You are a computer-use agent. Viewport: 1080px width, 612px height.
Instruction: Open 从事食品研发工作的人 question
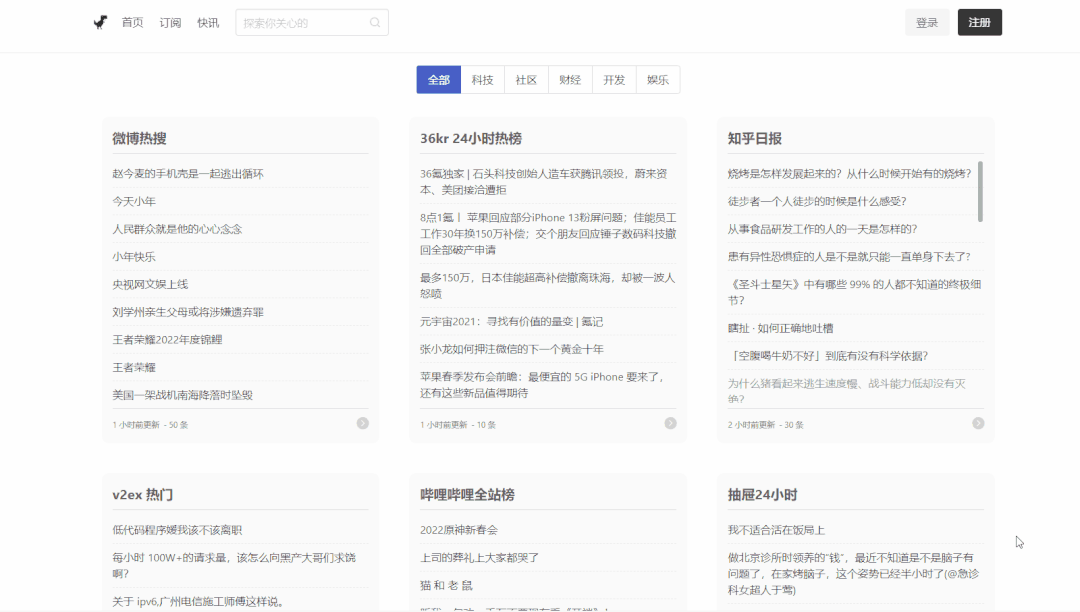[822, 229]
